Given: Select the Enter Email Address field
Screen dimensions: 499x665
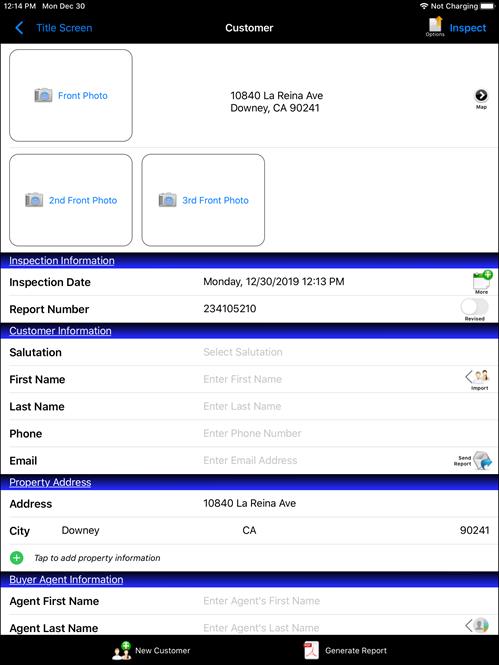Looking at the screenshot, I should point(250,461).
